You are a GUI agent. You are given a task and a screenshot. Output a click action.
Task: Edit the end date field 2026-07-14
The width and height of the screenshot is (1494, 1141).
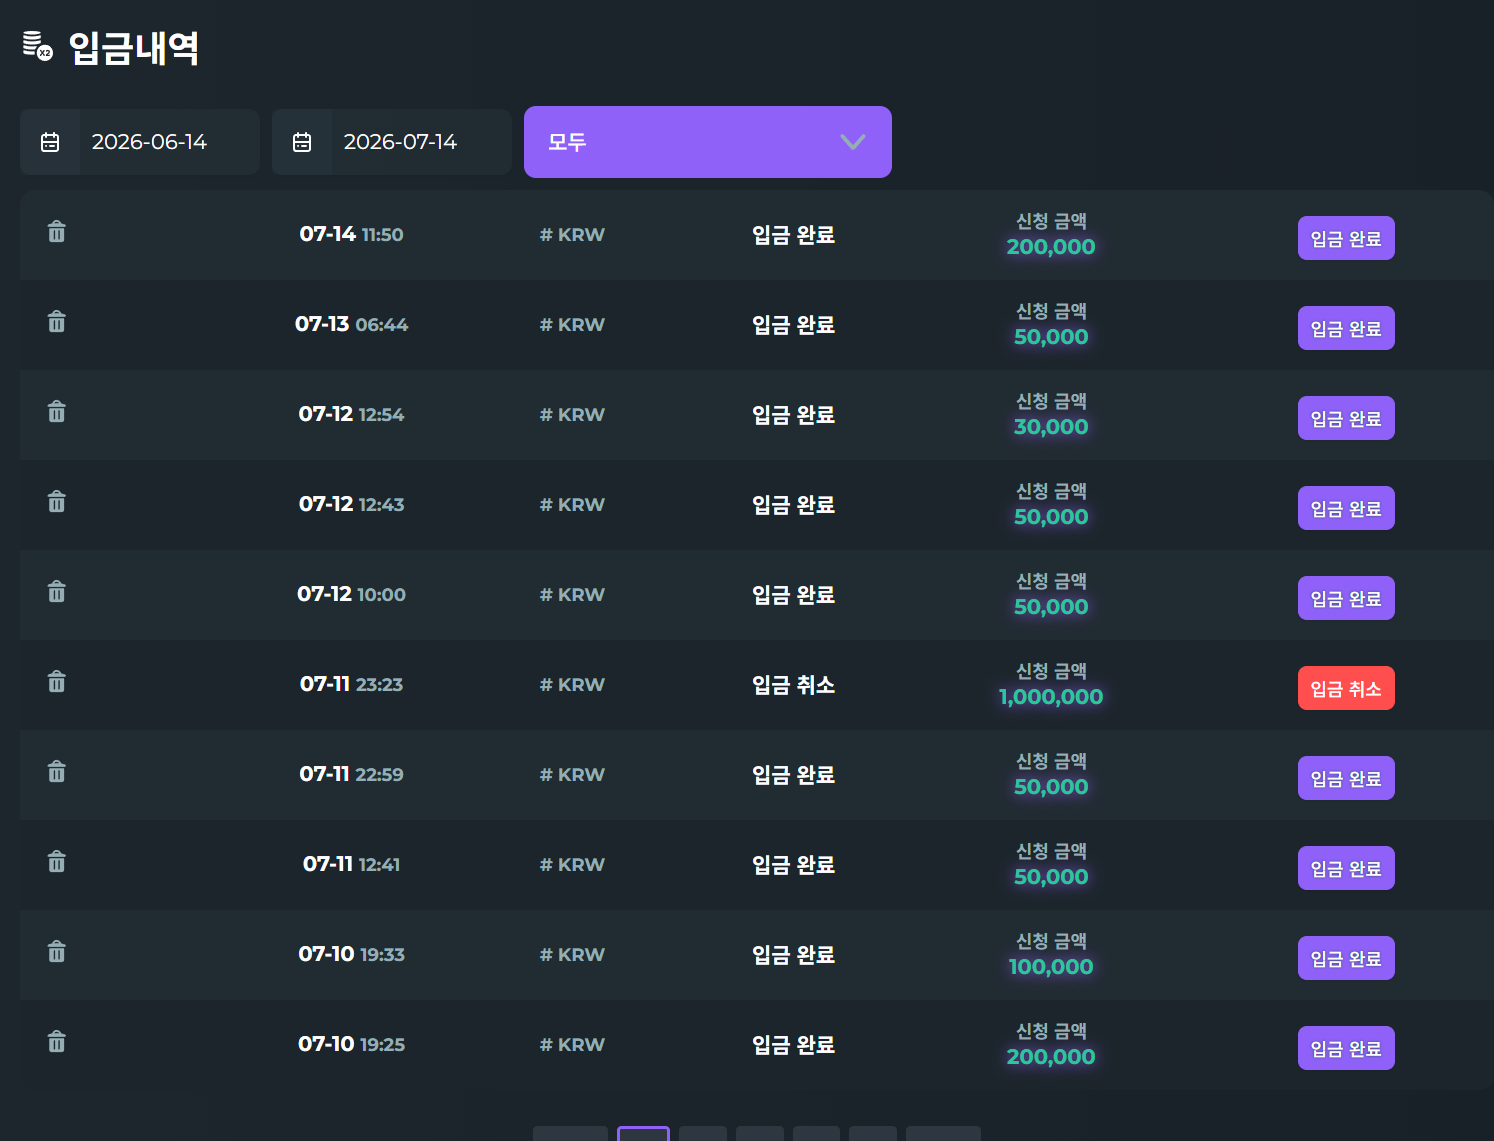pos(392,142)
